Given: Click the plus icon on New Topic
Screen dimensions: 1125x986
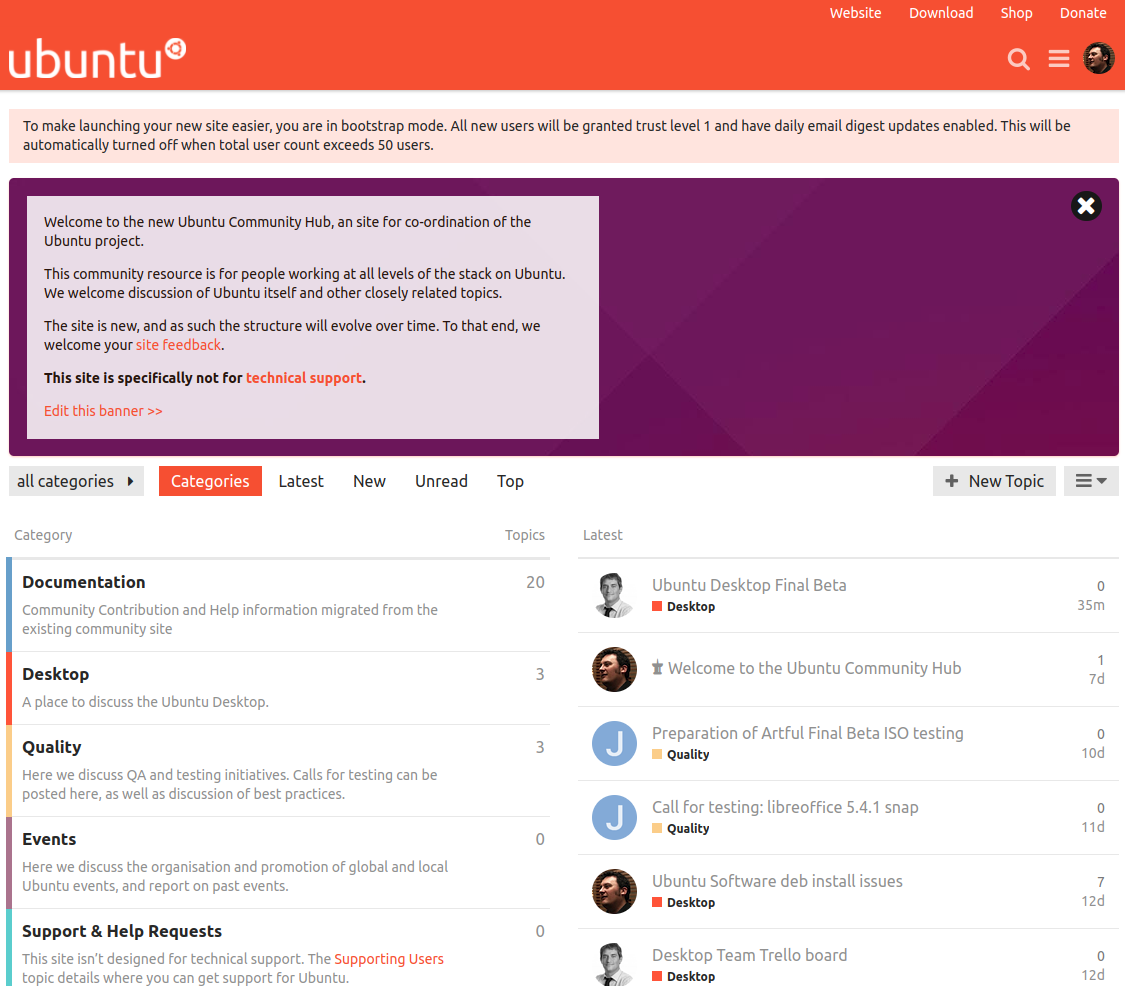Looking at the screenshot, I should pyautogui.click(x=951, y=481).
